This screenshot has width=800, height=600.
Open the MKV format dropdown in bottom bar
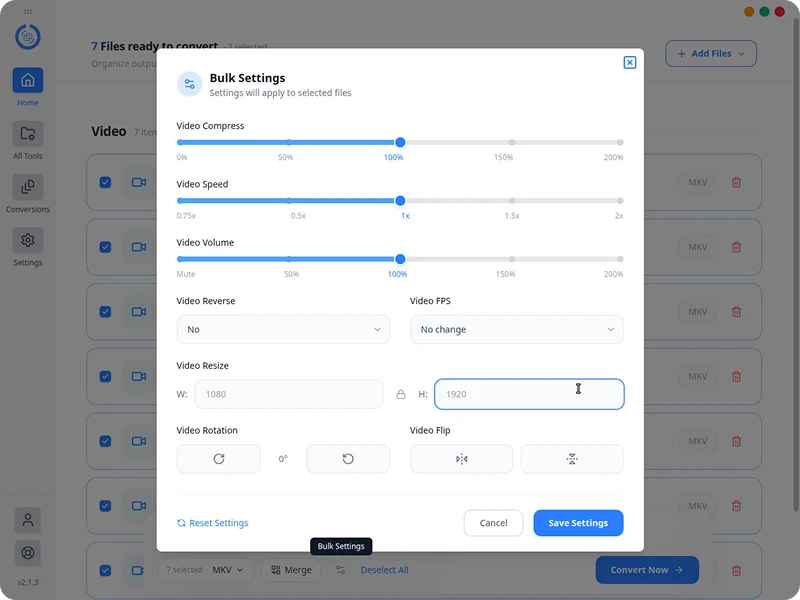(228, 570)
